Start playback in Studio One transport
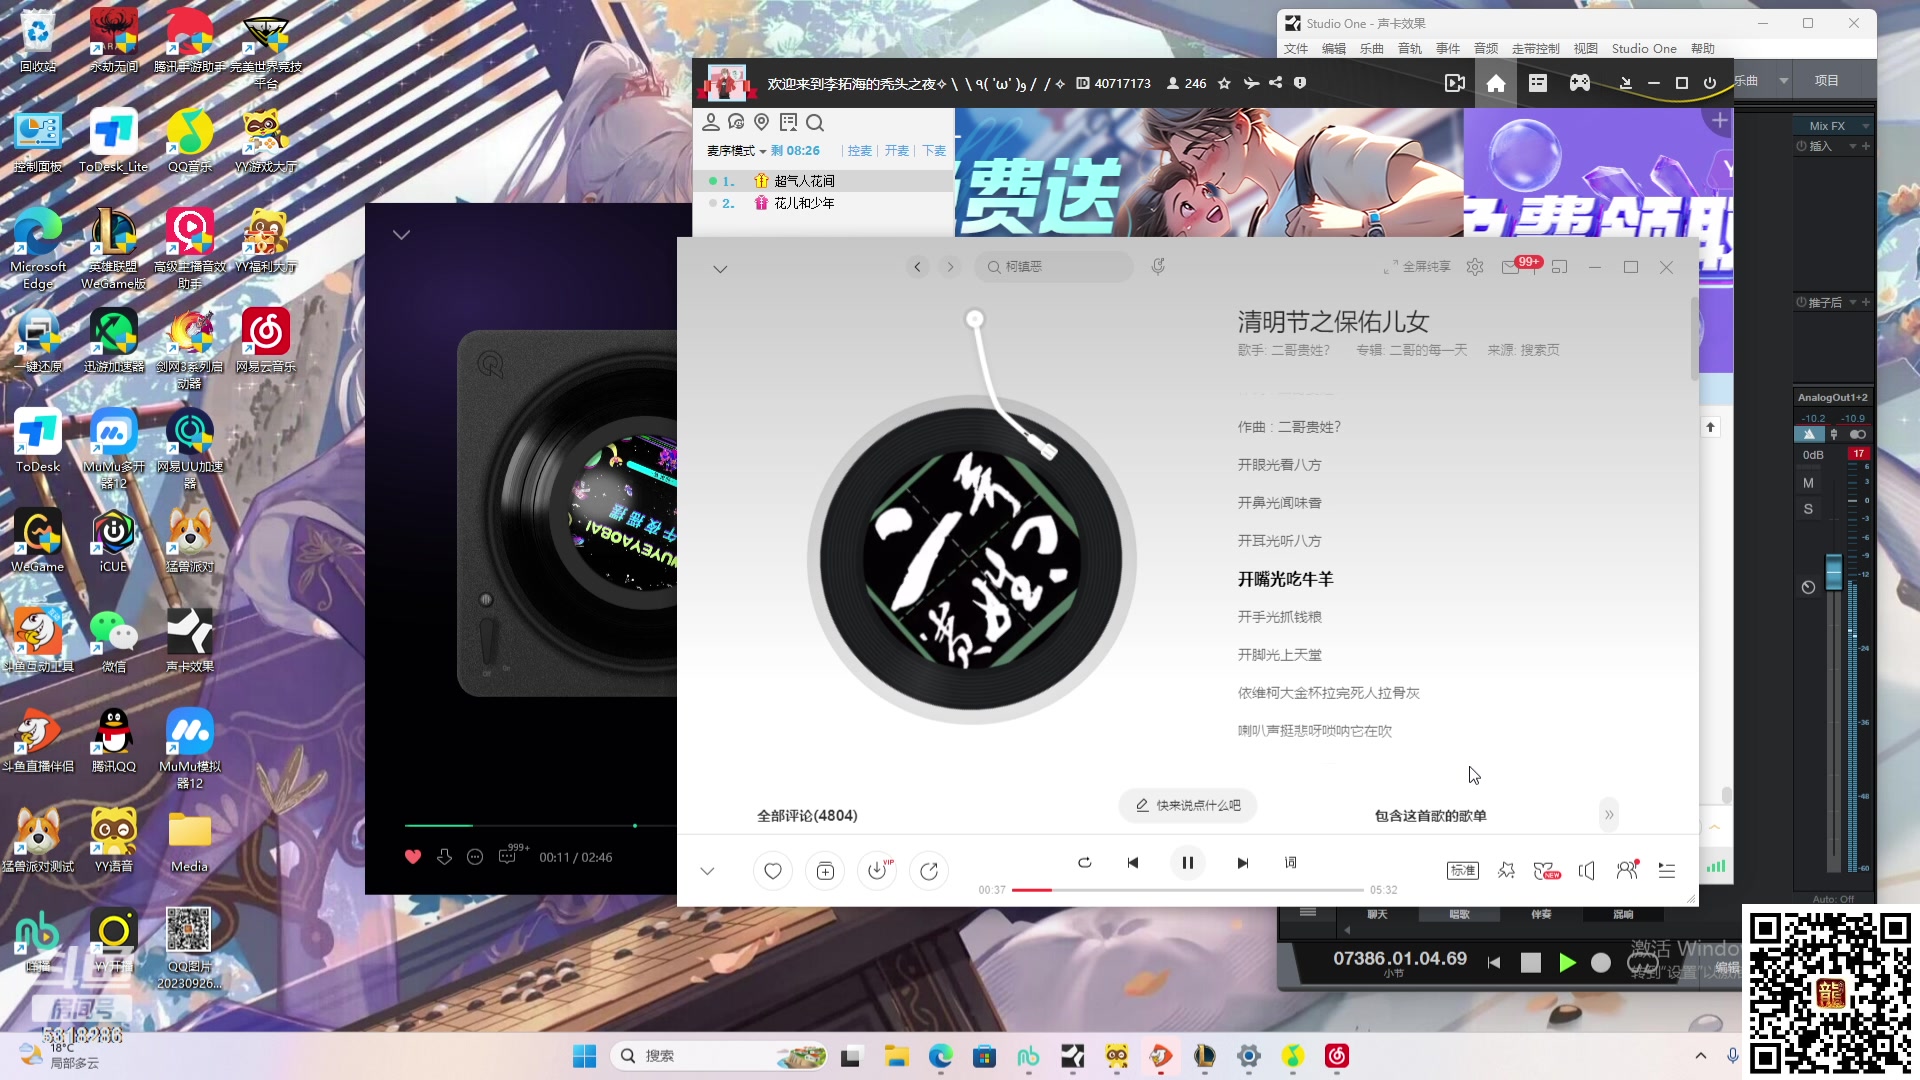Screen dimensions: 1920x1080 click(x=1568, y=962)
